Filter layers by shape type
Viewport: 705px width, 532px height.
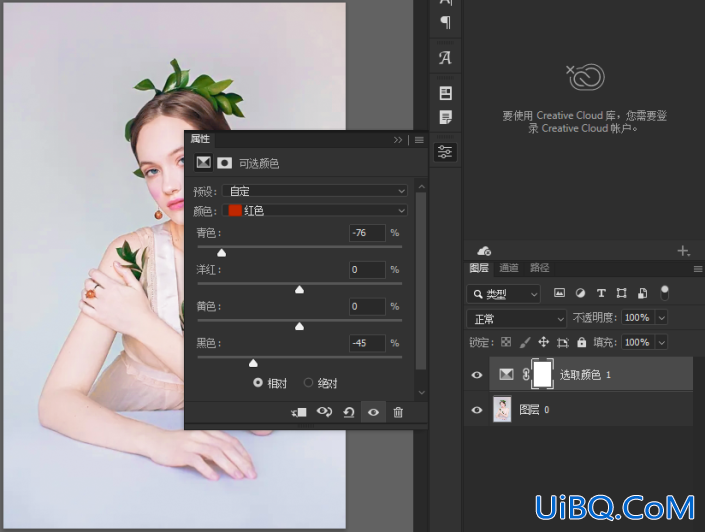[x=621, y=293]
